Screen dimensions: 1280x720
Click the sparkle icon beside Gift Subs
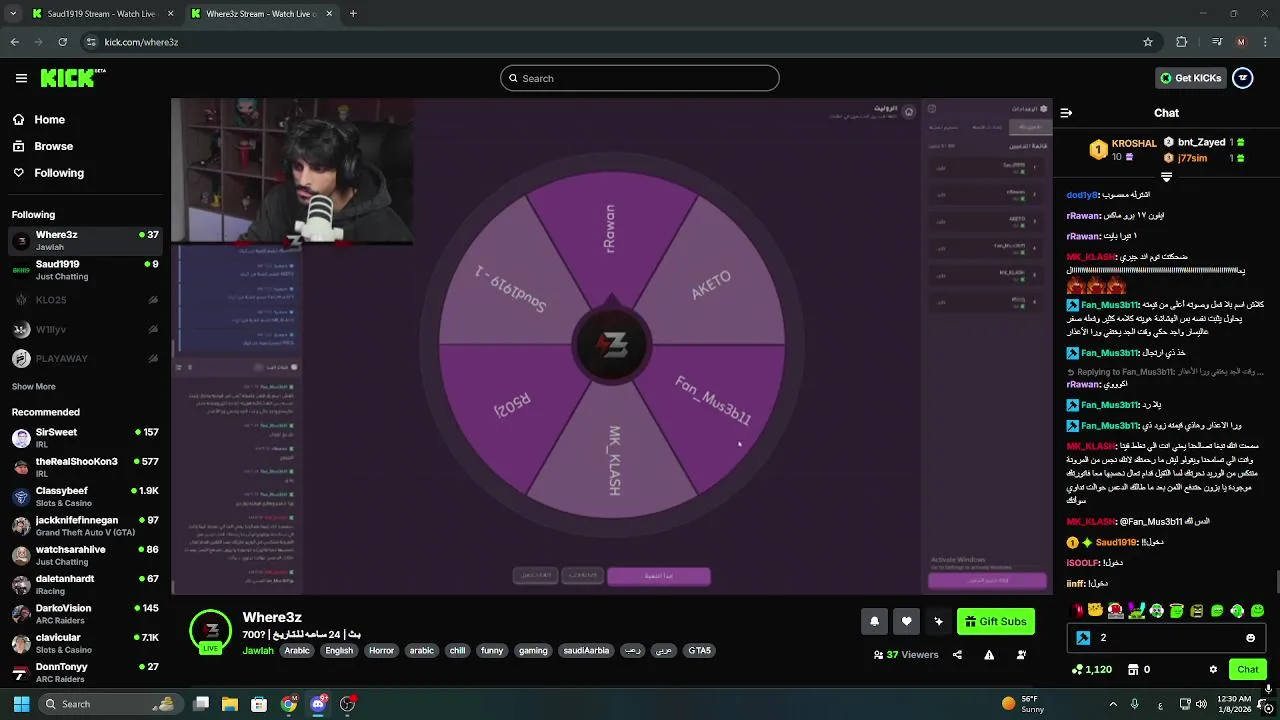click(938, 621)
